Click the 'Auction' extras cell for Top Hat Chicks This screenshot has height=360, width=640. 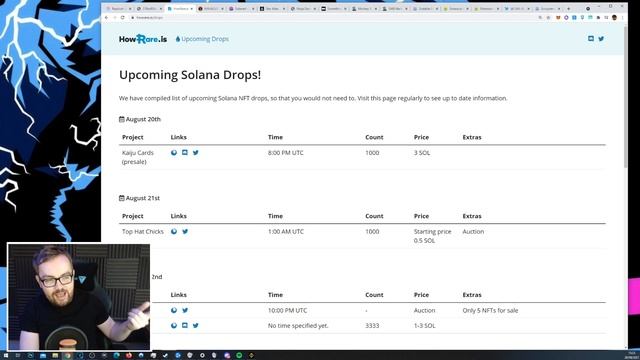(x=473, y=231)
